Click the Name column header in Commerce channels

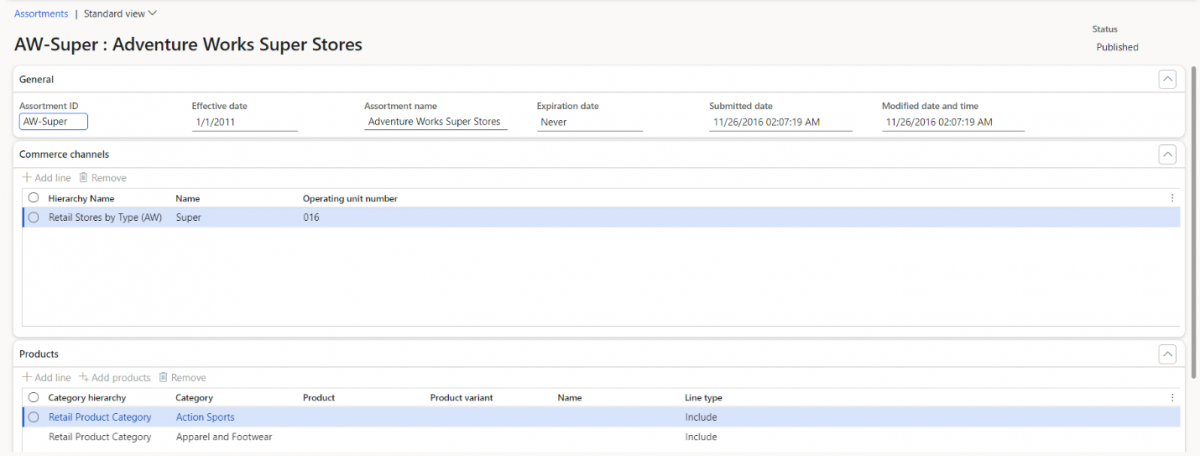coord(188,198)
